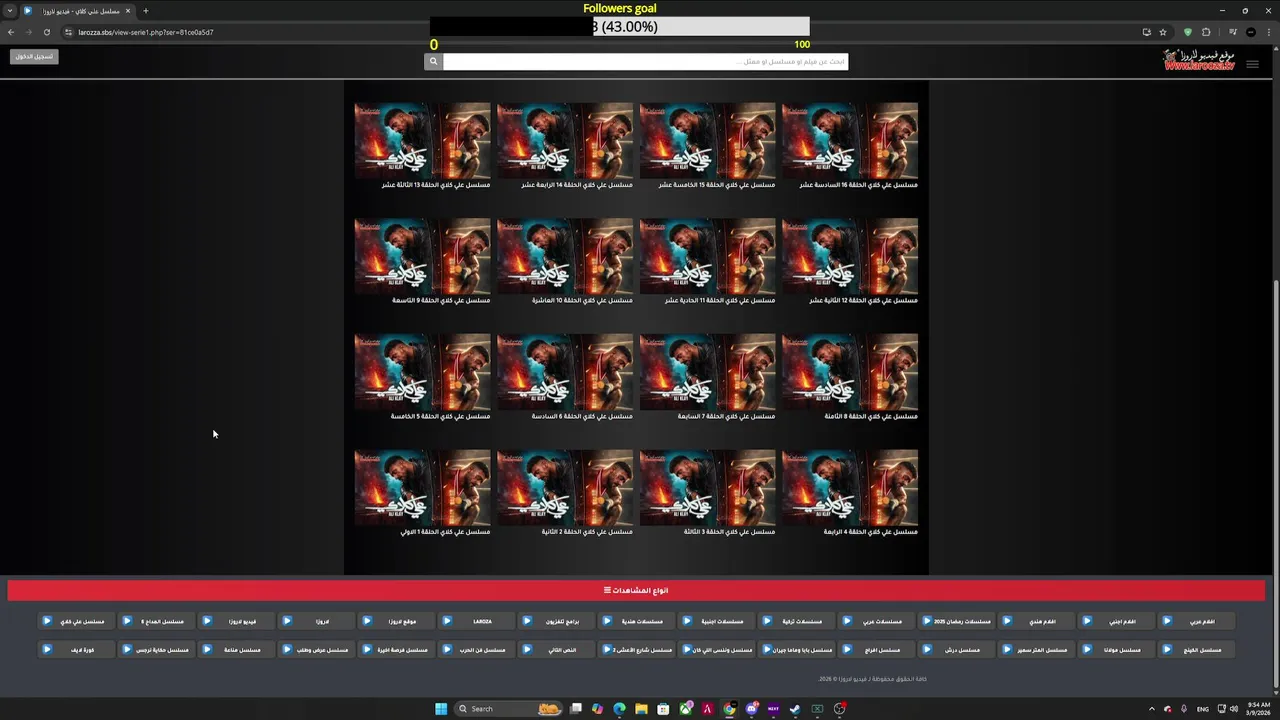Go back using the browser back arrow
Image resolution: width=1280 pixels, height=720 pixels.
(11, 32)
